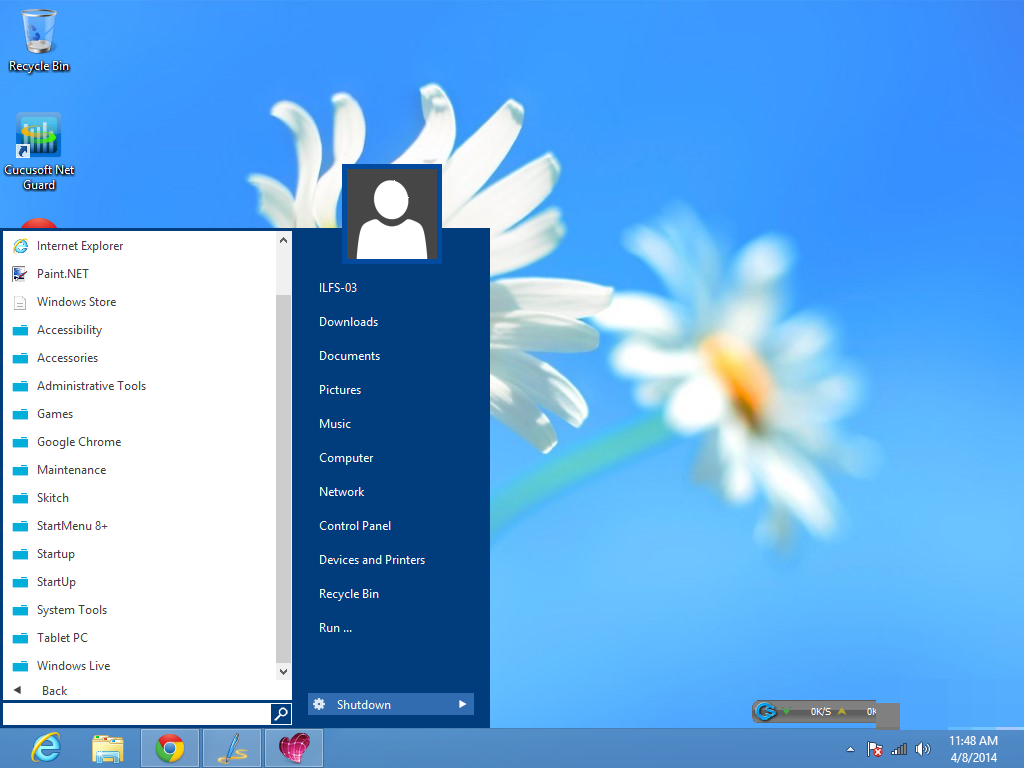Expand the Administrative Tools folder
This screenshot has width=1024, height=768.
[x=91, y=386]
